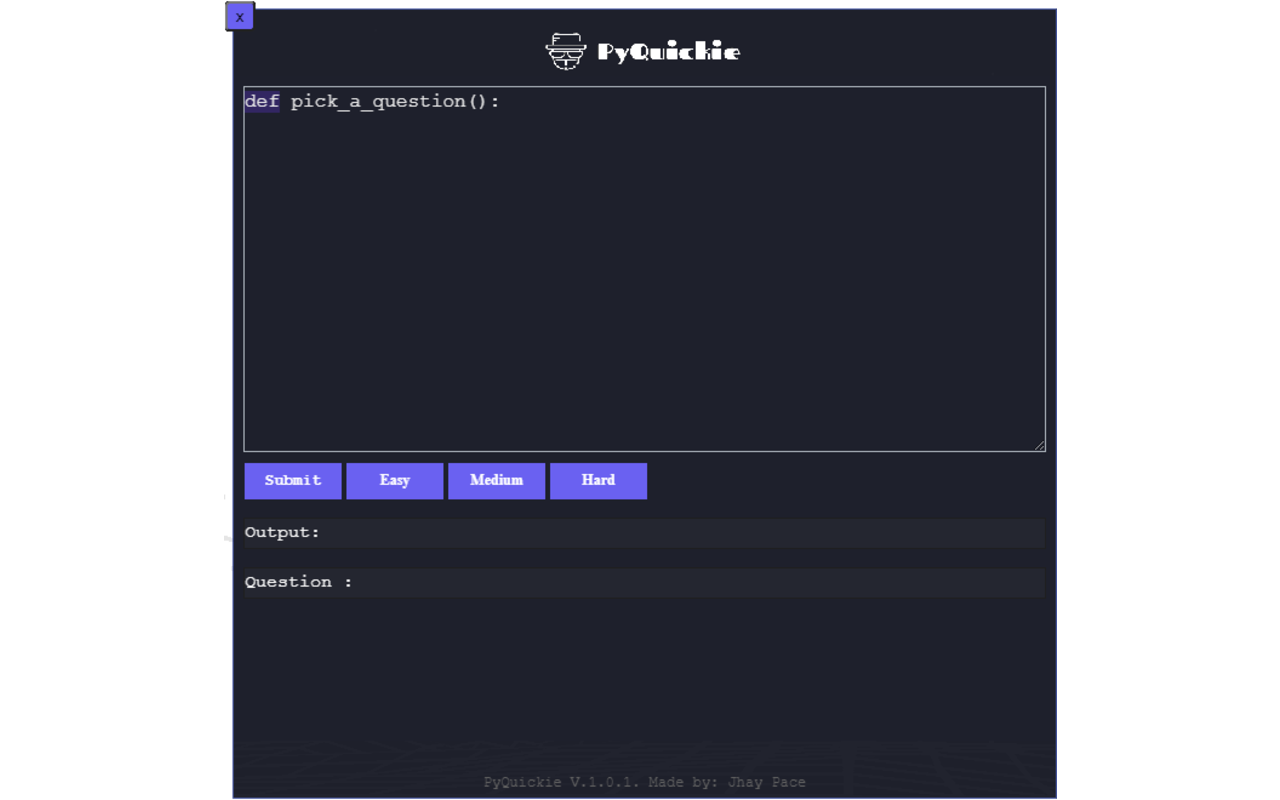Submit the code answer
Screen dimensions: 1280x800
(x=293, y=481)
